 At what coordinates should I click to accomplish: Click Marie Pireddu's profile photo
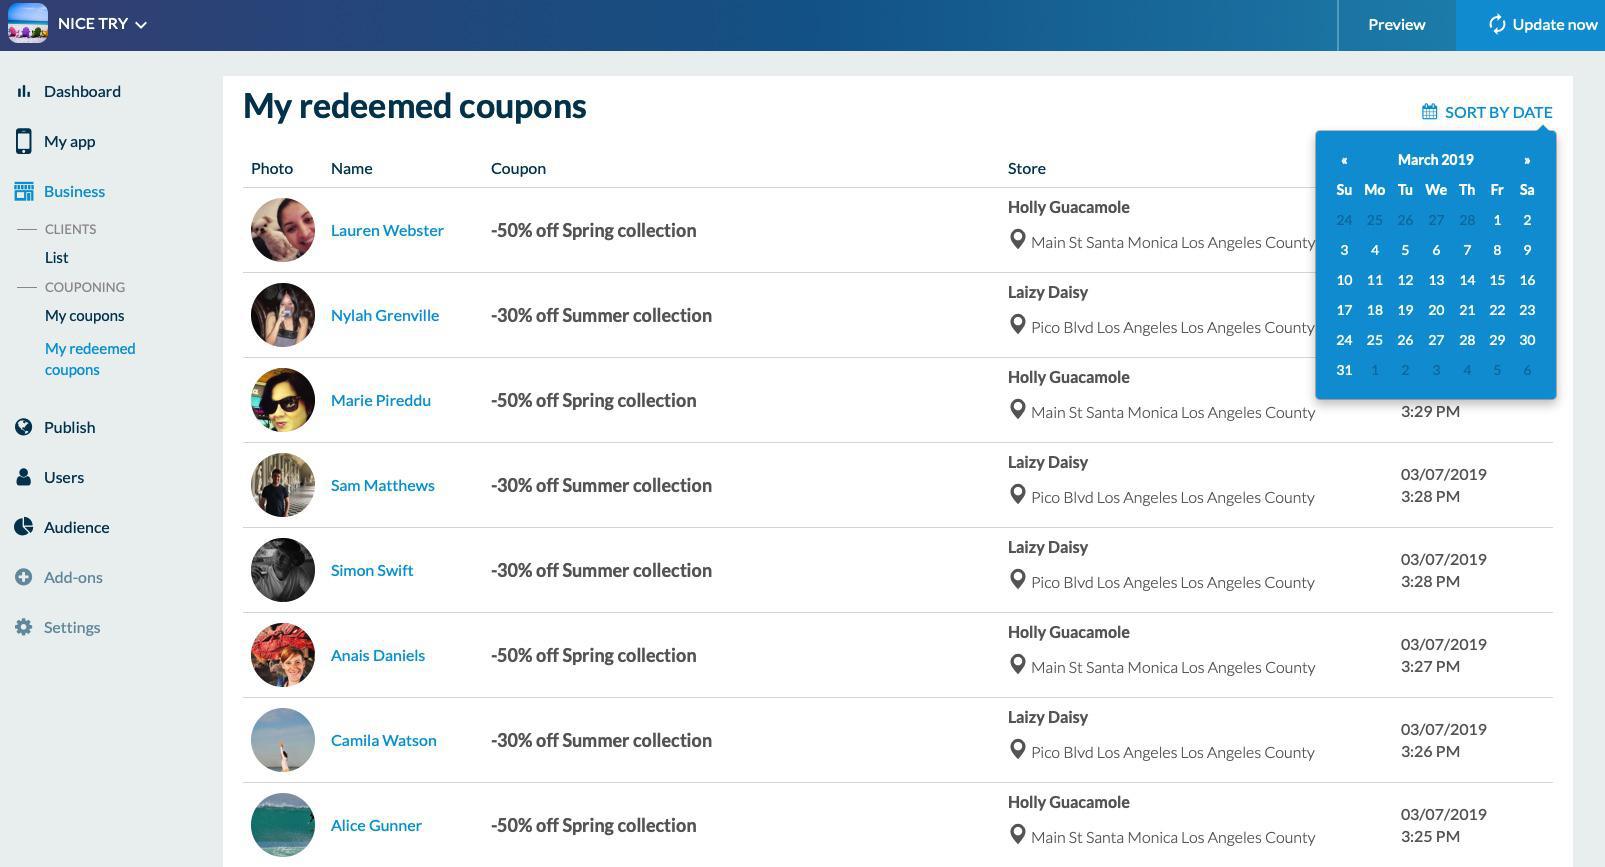click(283, 400)
